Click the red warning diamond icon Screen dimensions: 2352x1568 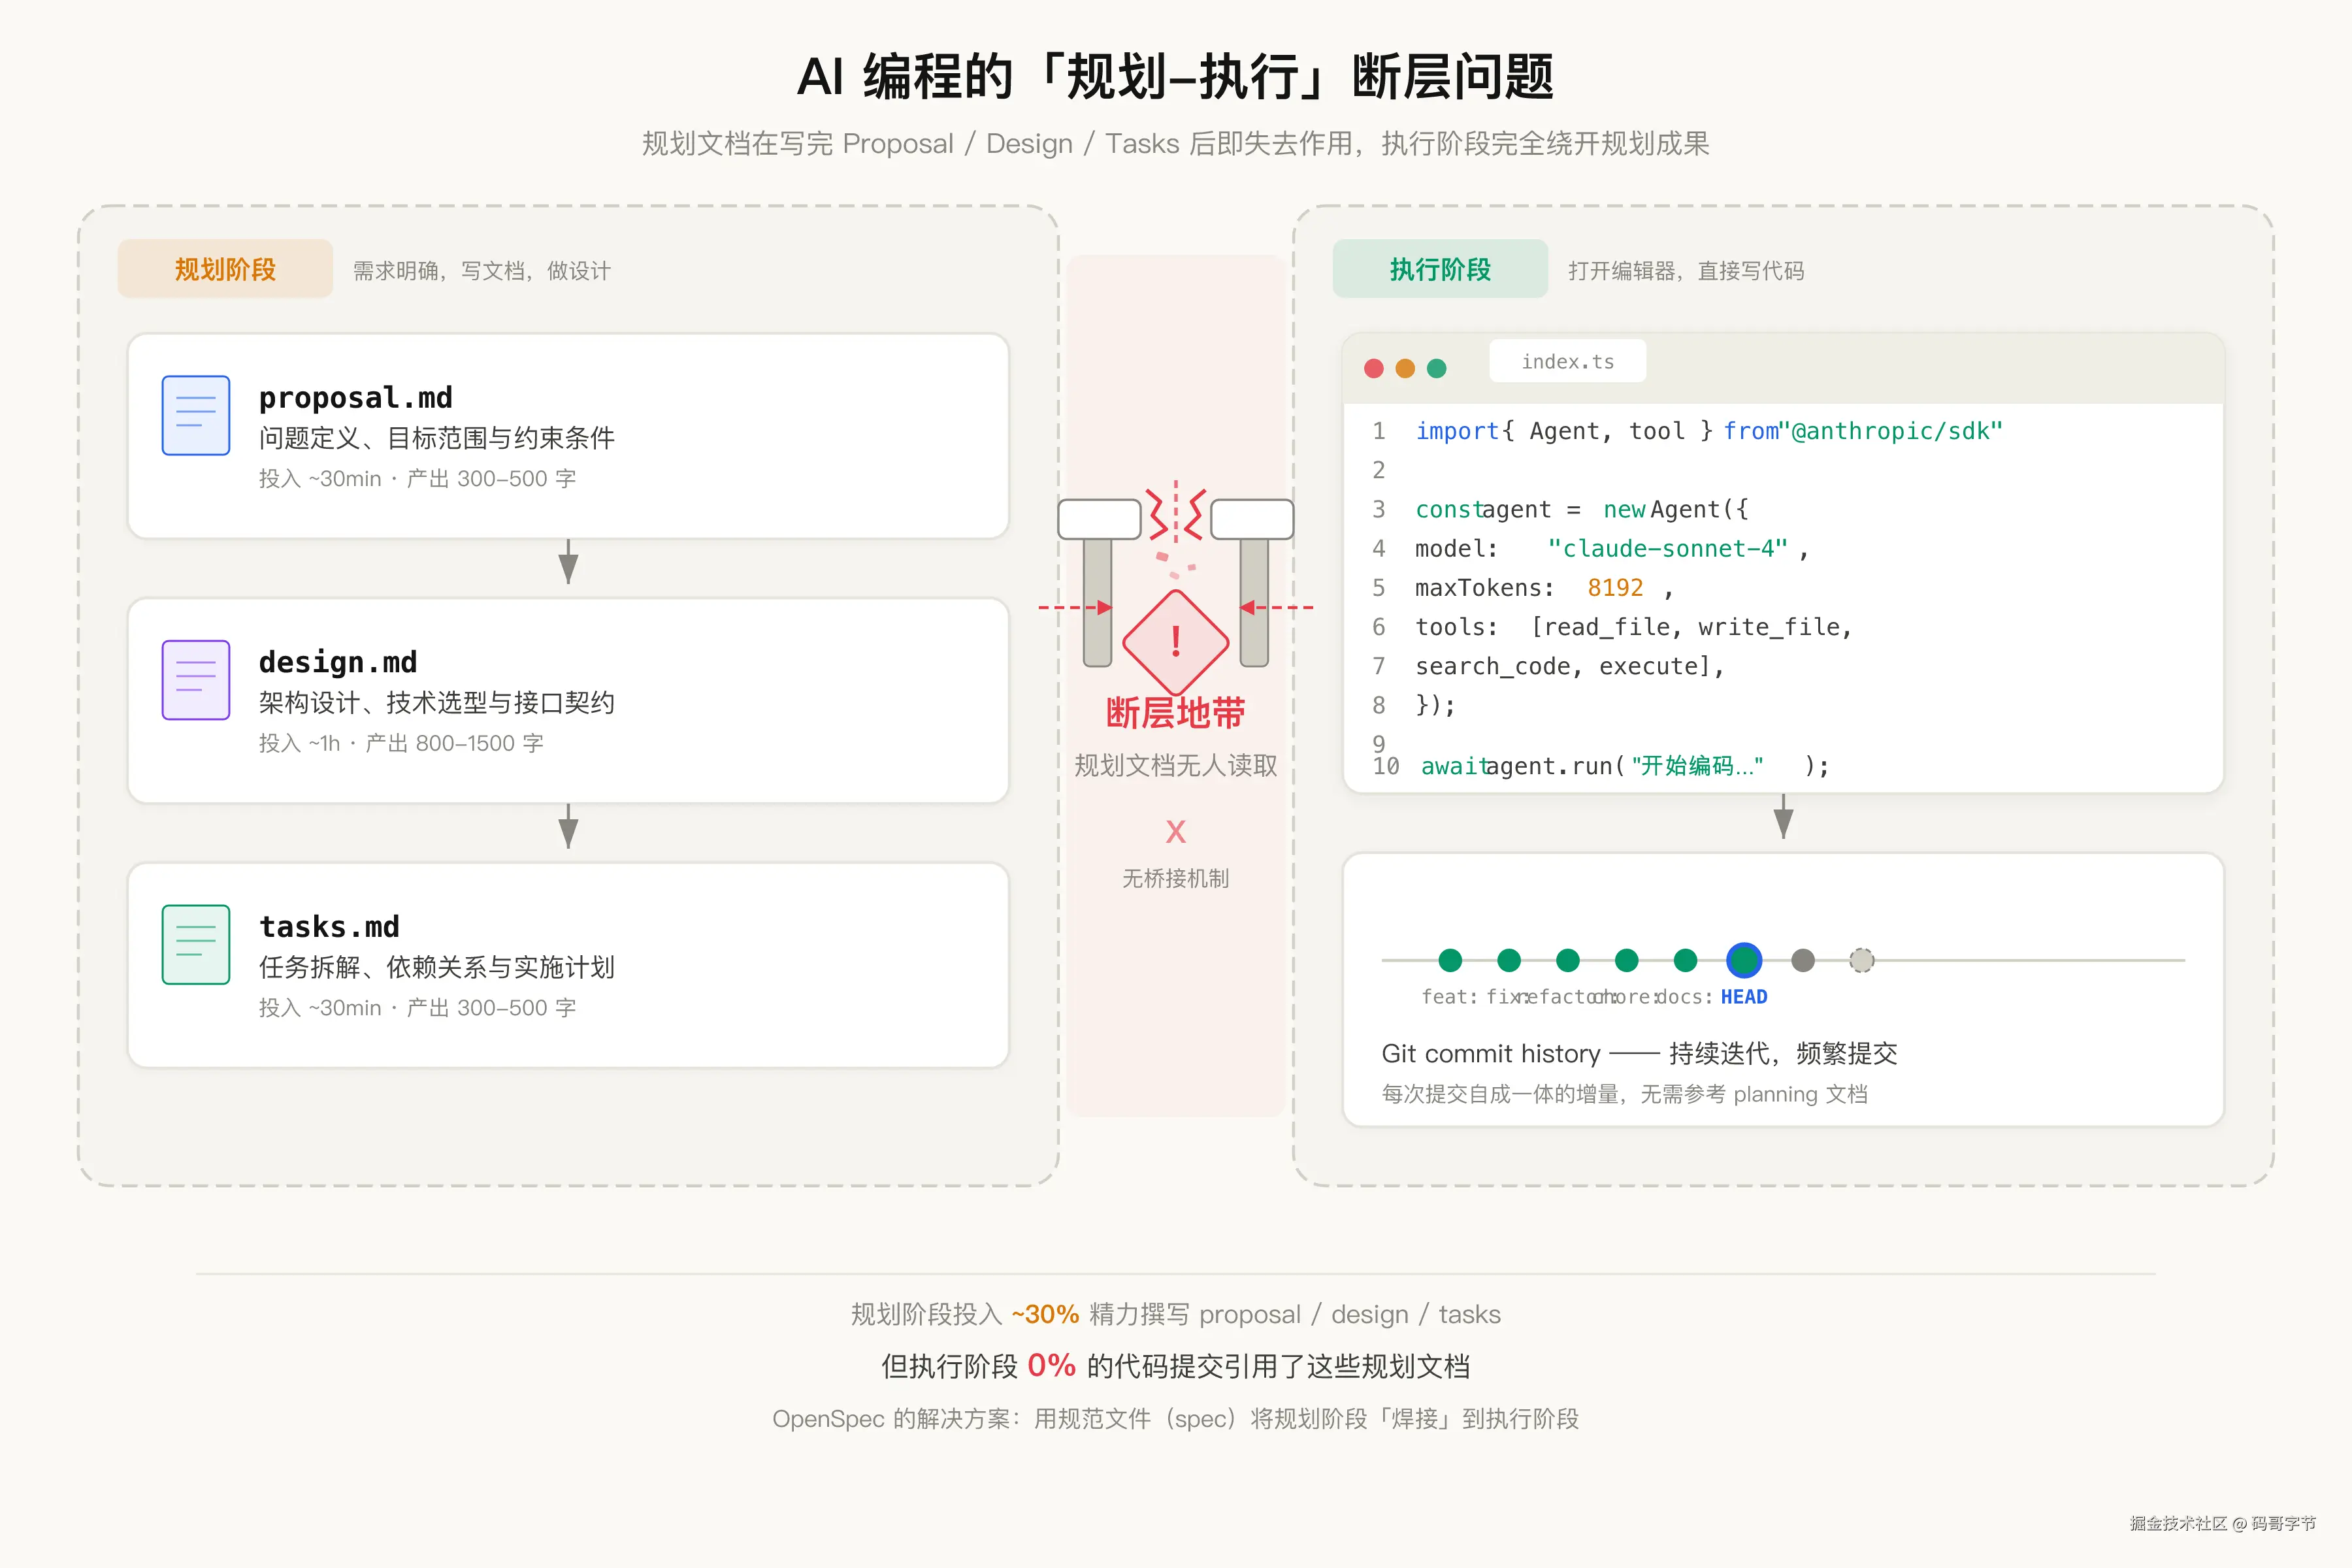point(1176,642)
